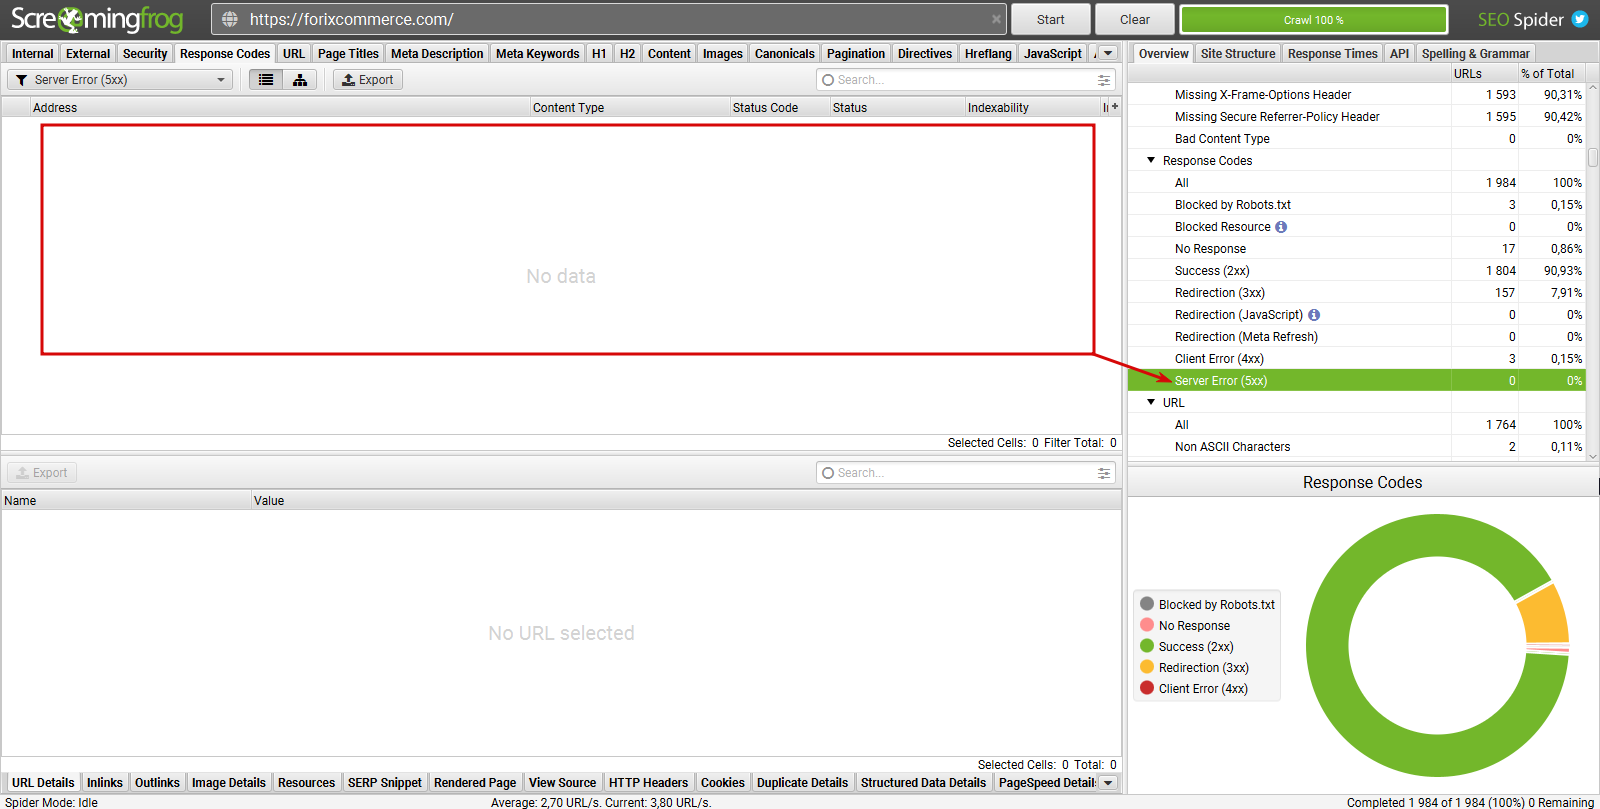Select the Overview tab

click(1164, 54)
